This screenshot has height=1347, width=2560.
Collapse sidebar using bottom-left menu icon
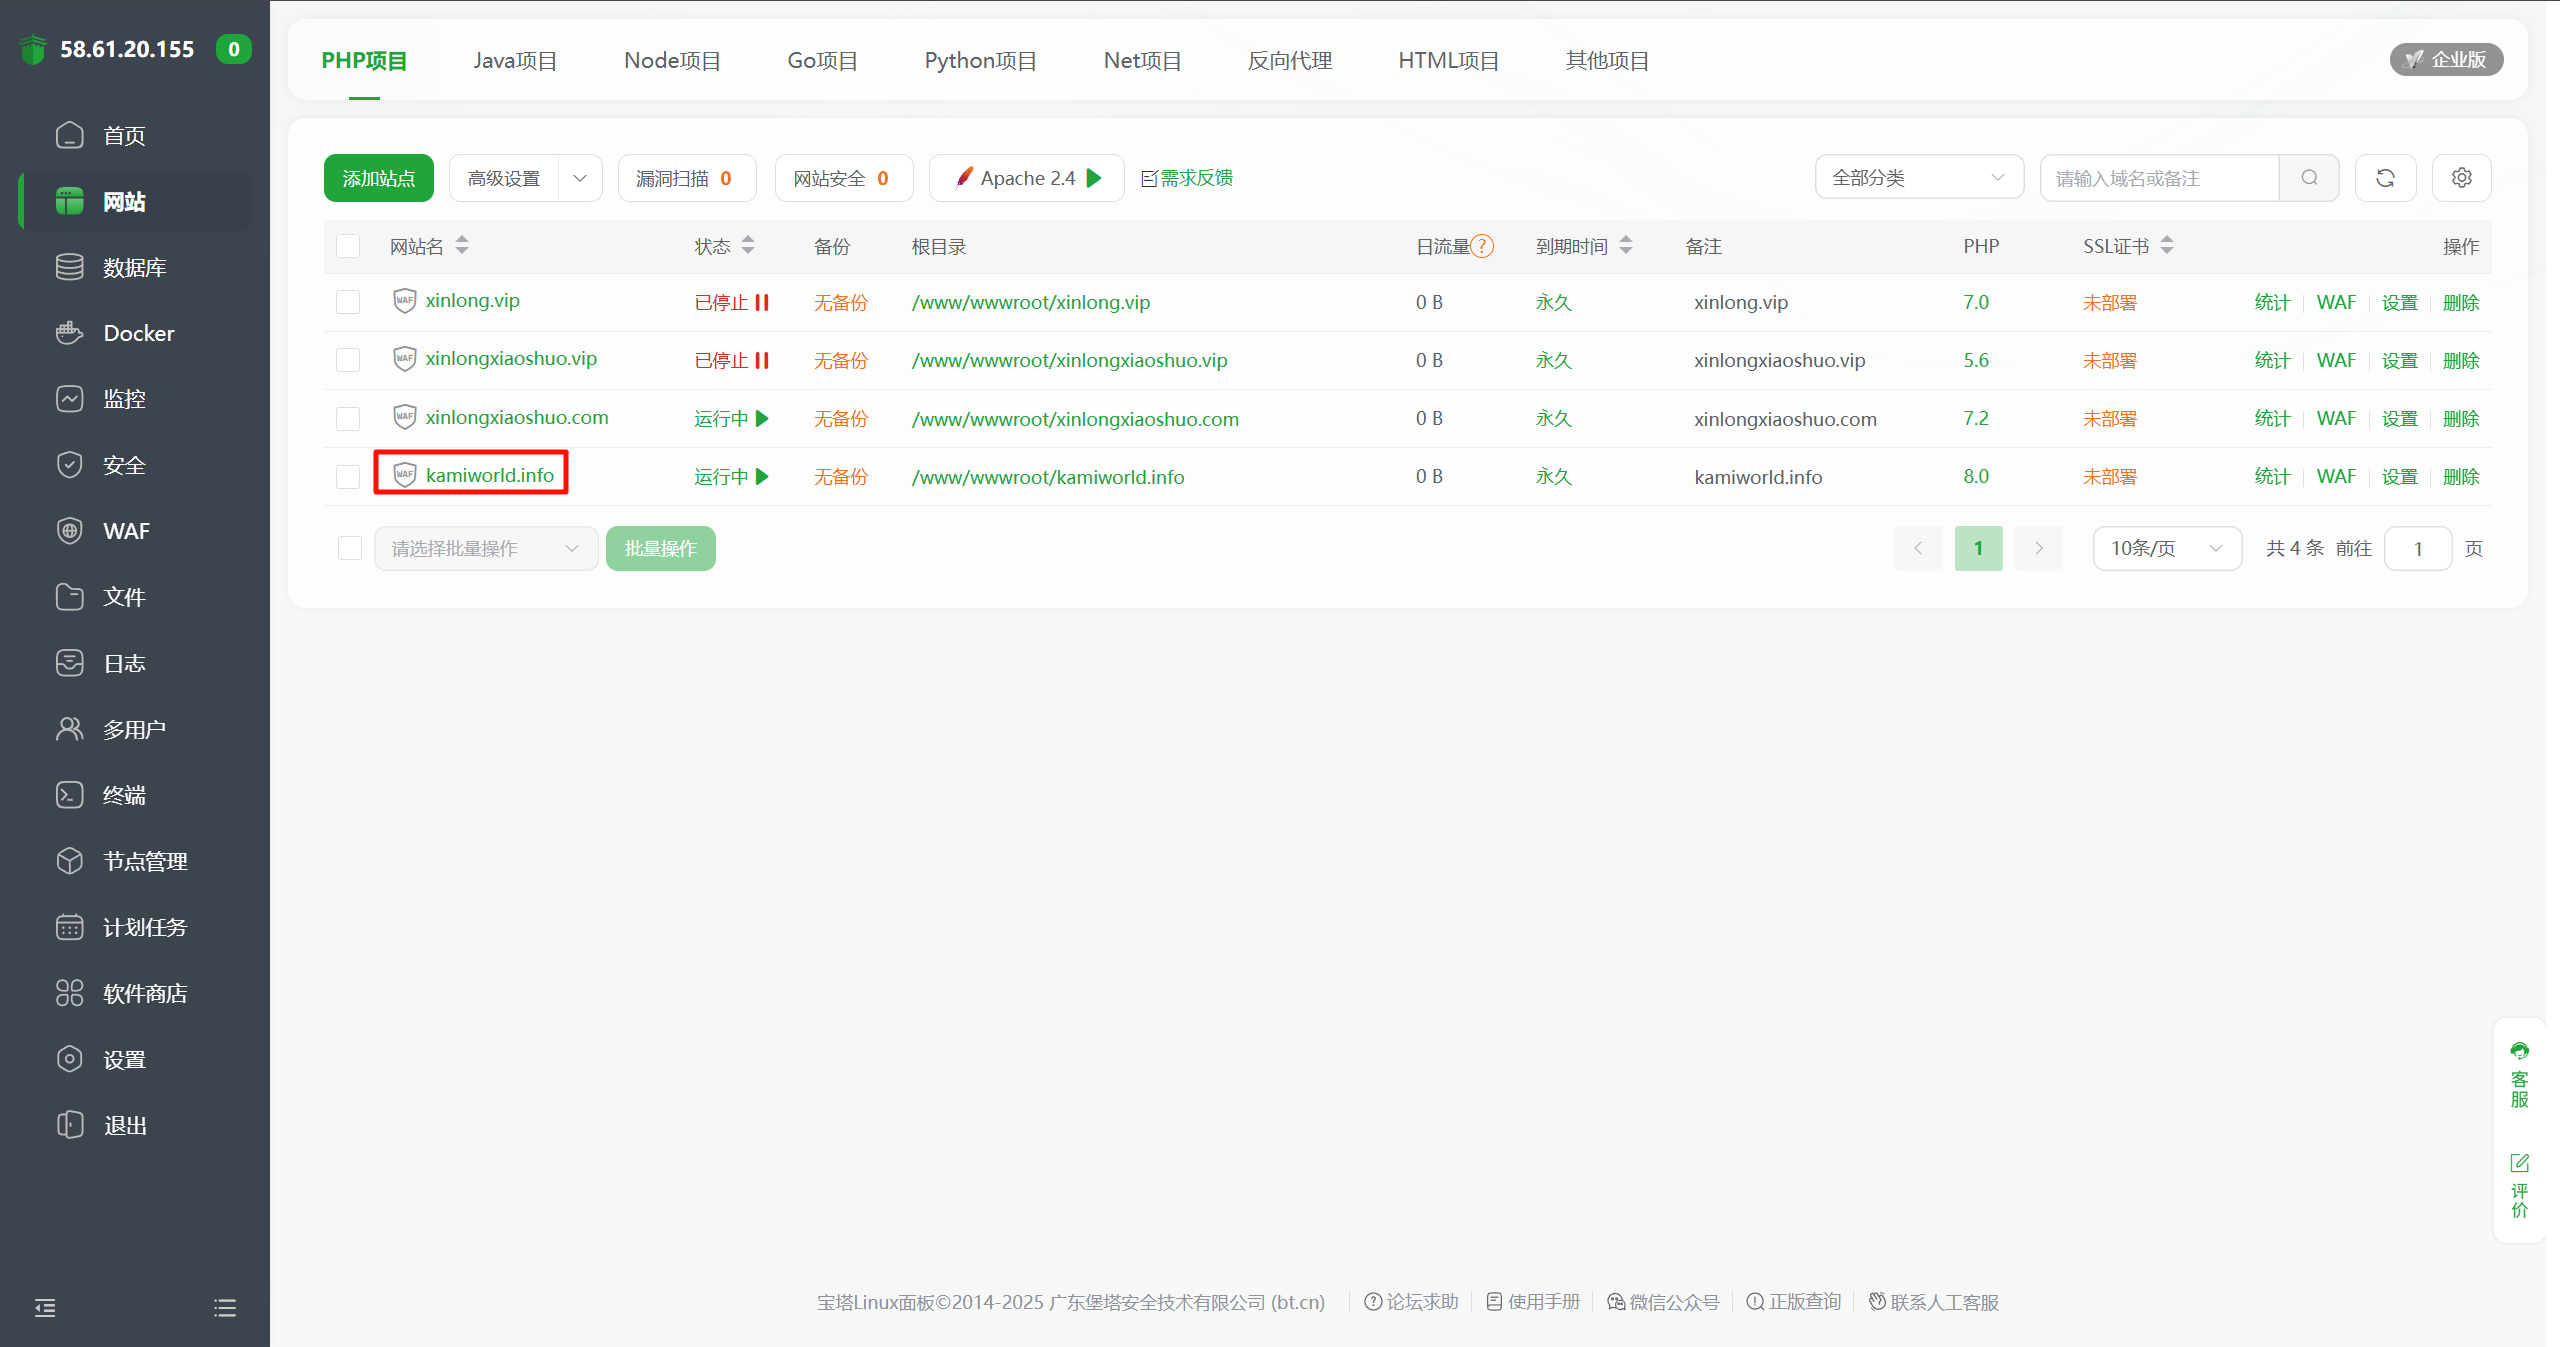pyautogui.click(x=45, y=1308)
